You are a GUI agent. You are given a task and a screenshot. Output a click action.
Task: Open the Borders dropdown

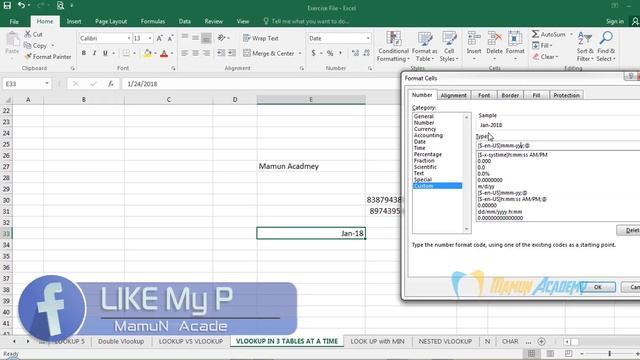[134, 53]
